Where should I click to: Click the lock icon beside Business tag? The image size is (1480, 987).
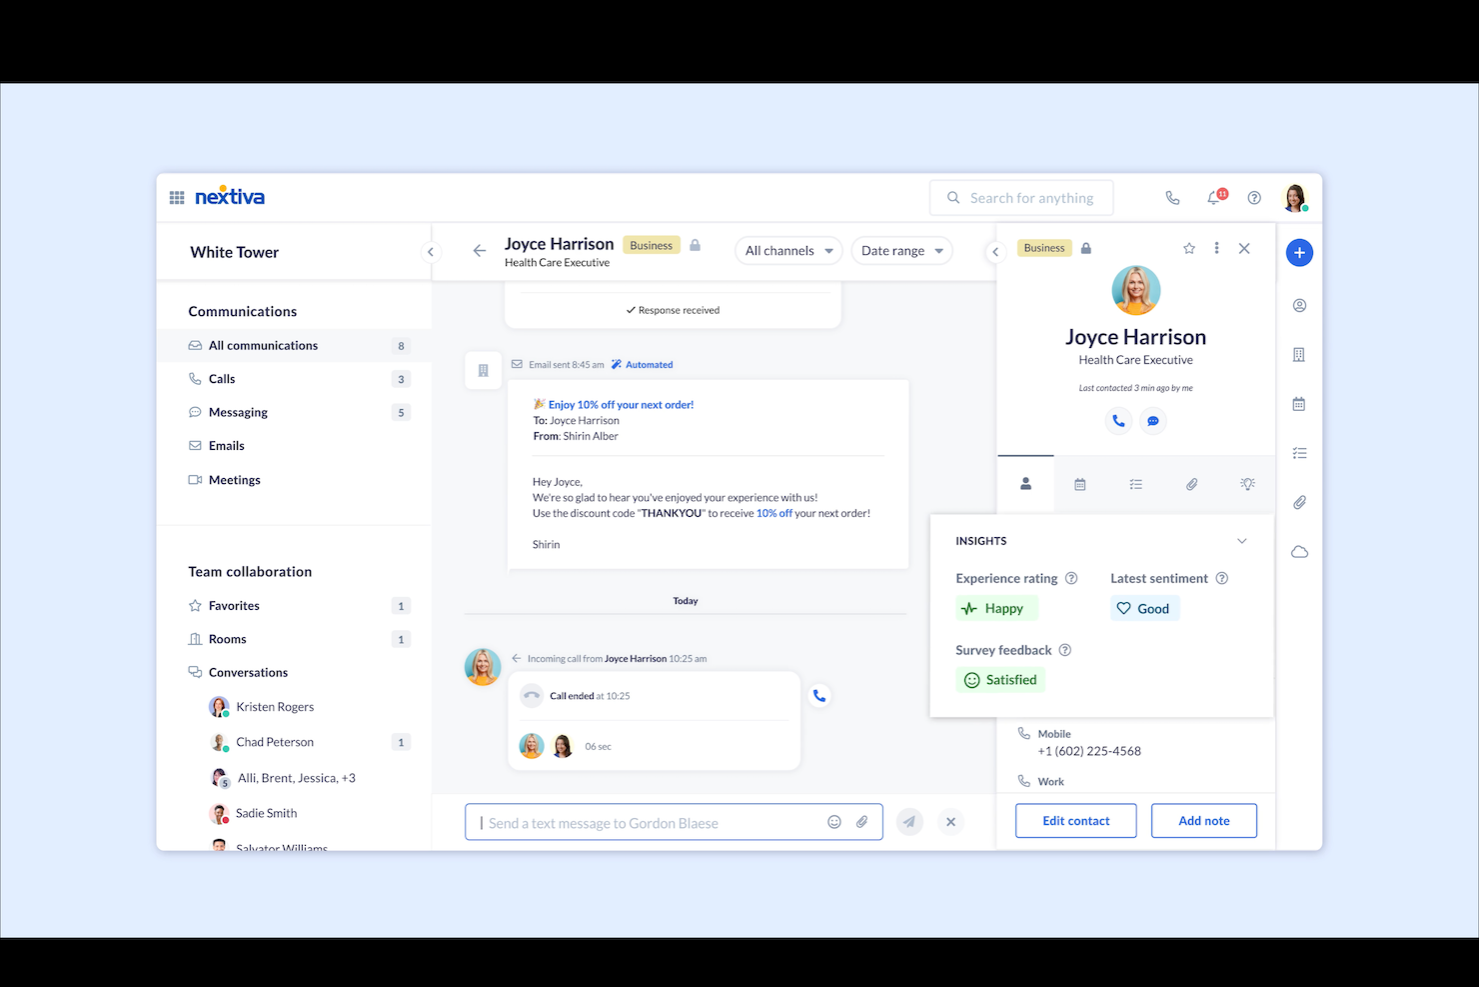point(1086,247)
